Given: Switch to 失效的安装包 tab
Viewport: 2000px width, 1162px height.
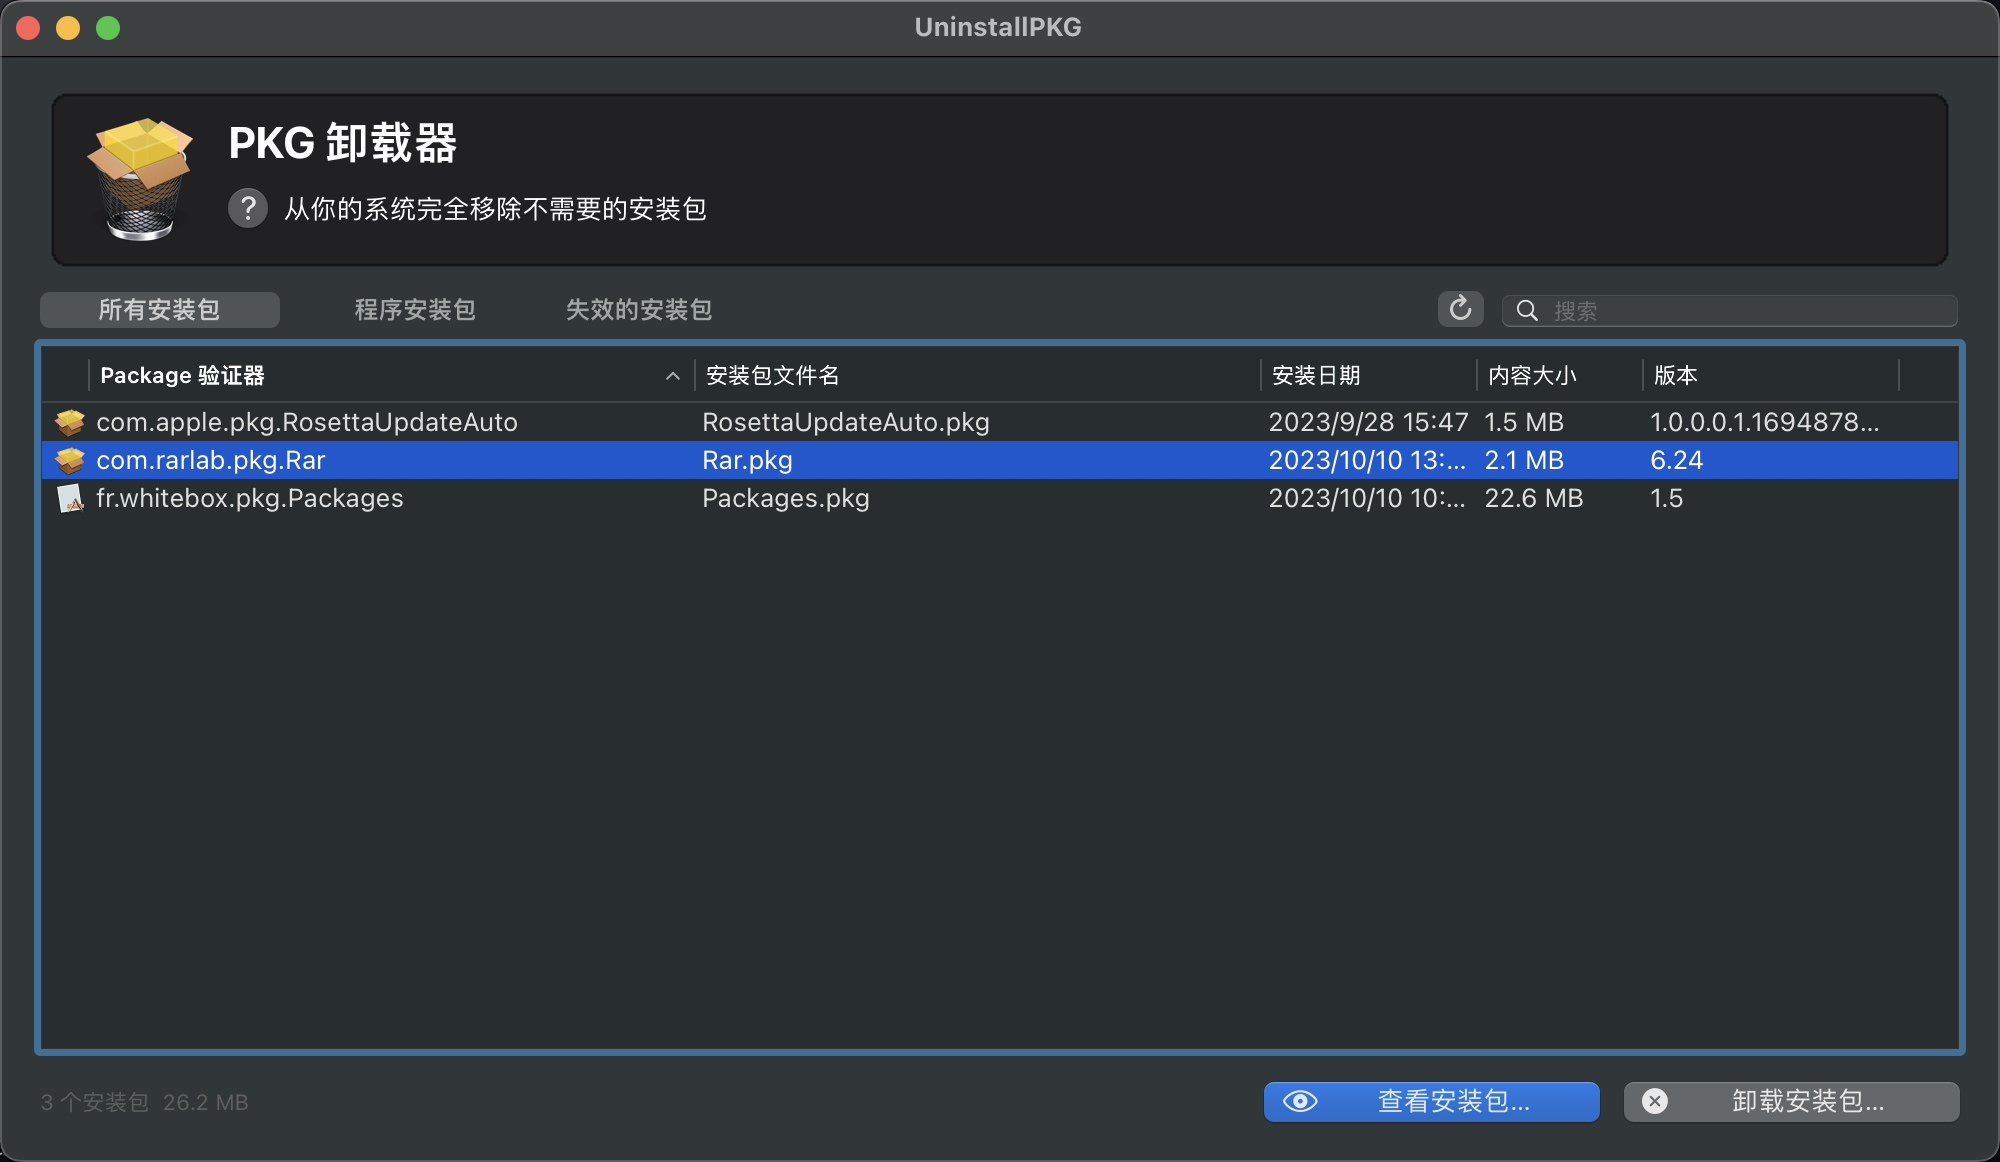Looking at the screenshot, I should pos(639,310).
